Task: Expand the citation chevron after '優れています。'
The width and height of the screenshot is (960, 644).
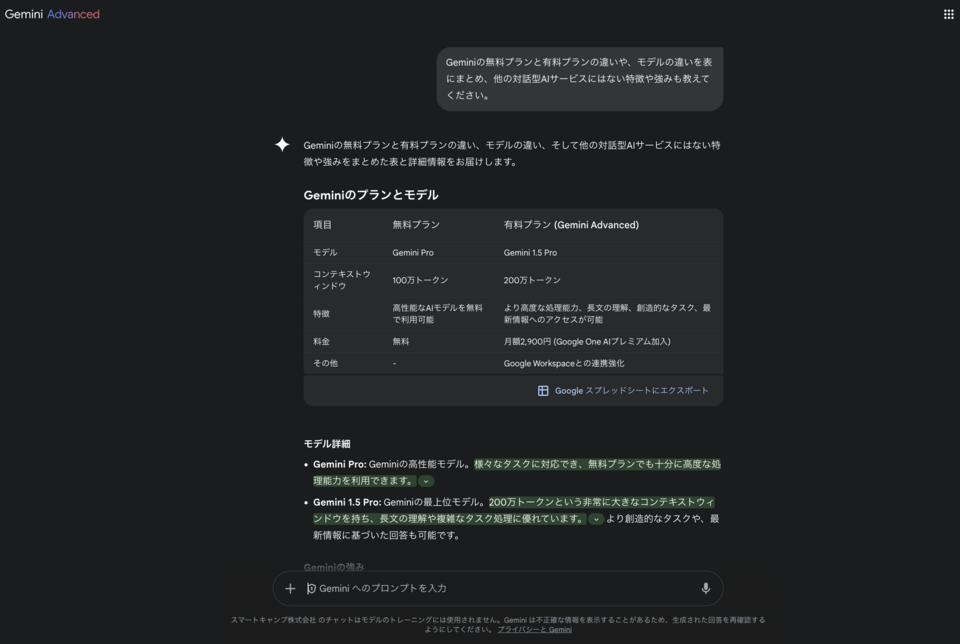Action: (594, 519)
